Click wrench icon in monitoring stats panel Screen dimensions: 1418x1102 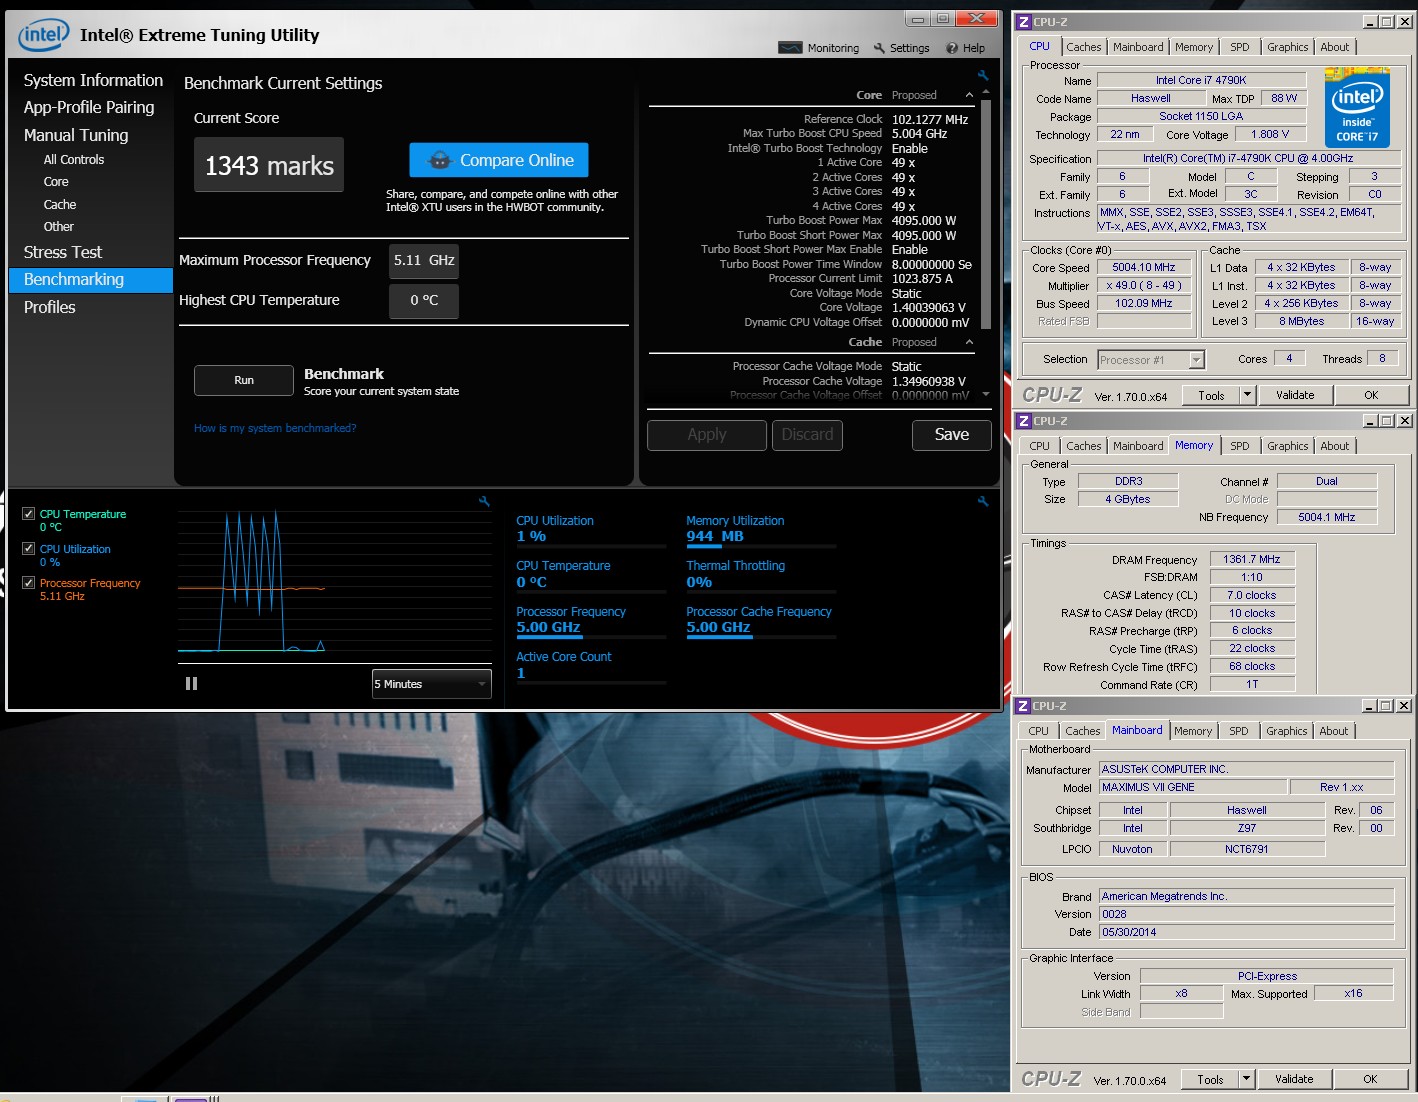pos(983,502)
